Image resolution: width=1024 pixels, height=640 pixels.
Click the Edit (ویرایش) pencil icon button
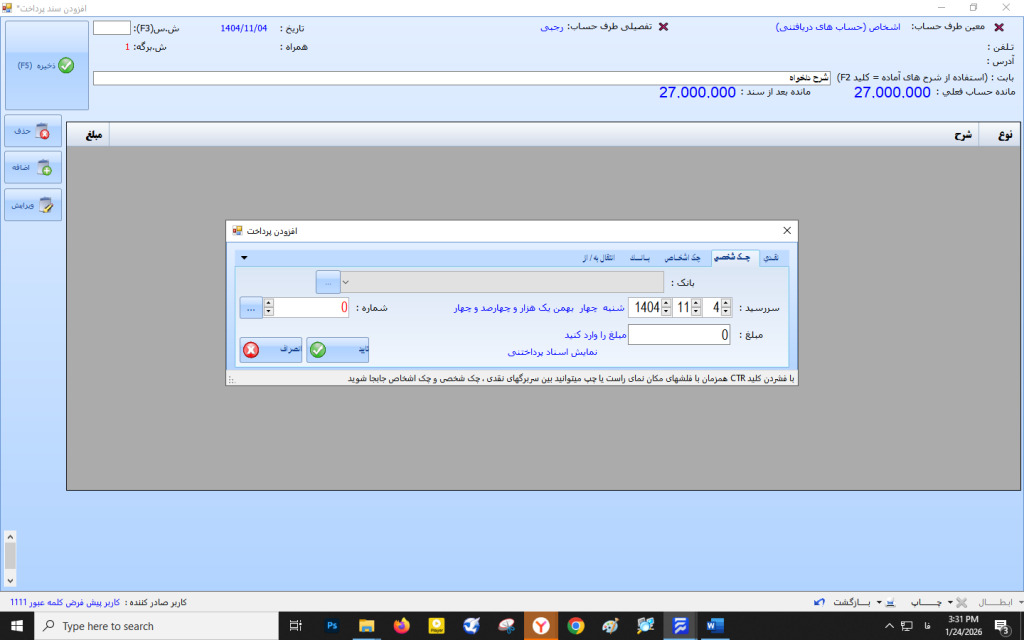pyautogui.click(x=33, y=205)
